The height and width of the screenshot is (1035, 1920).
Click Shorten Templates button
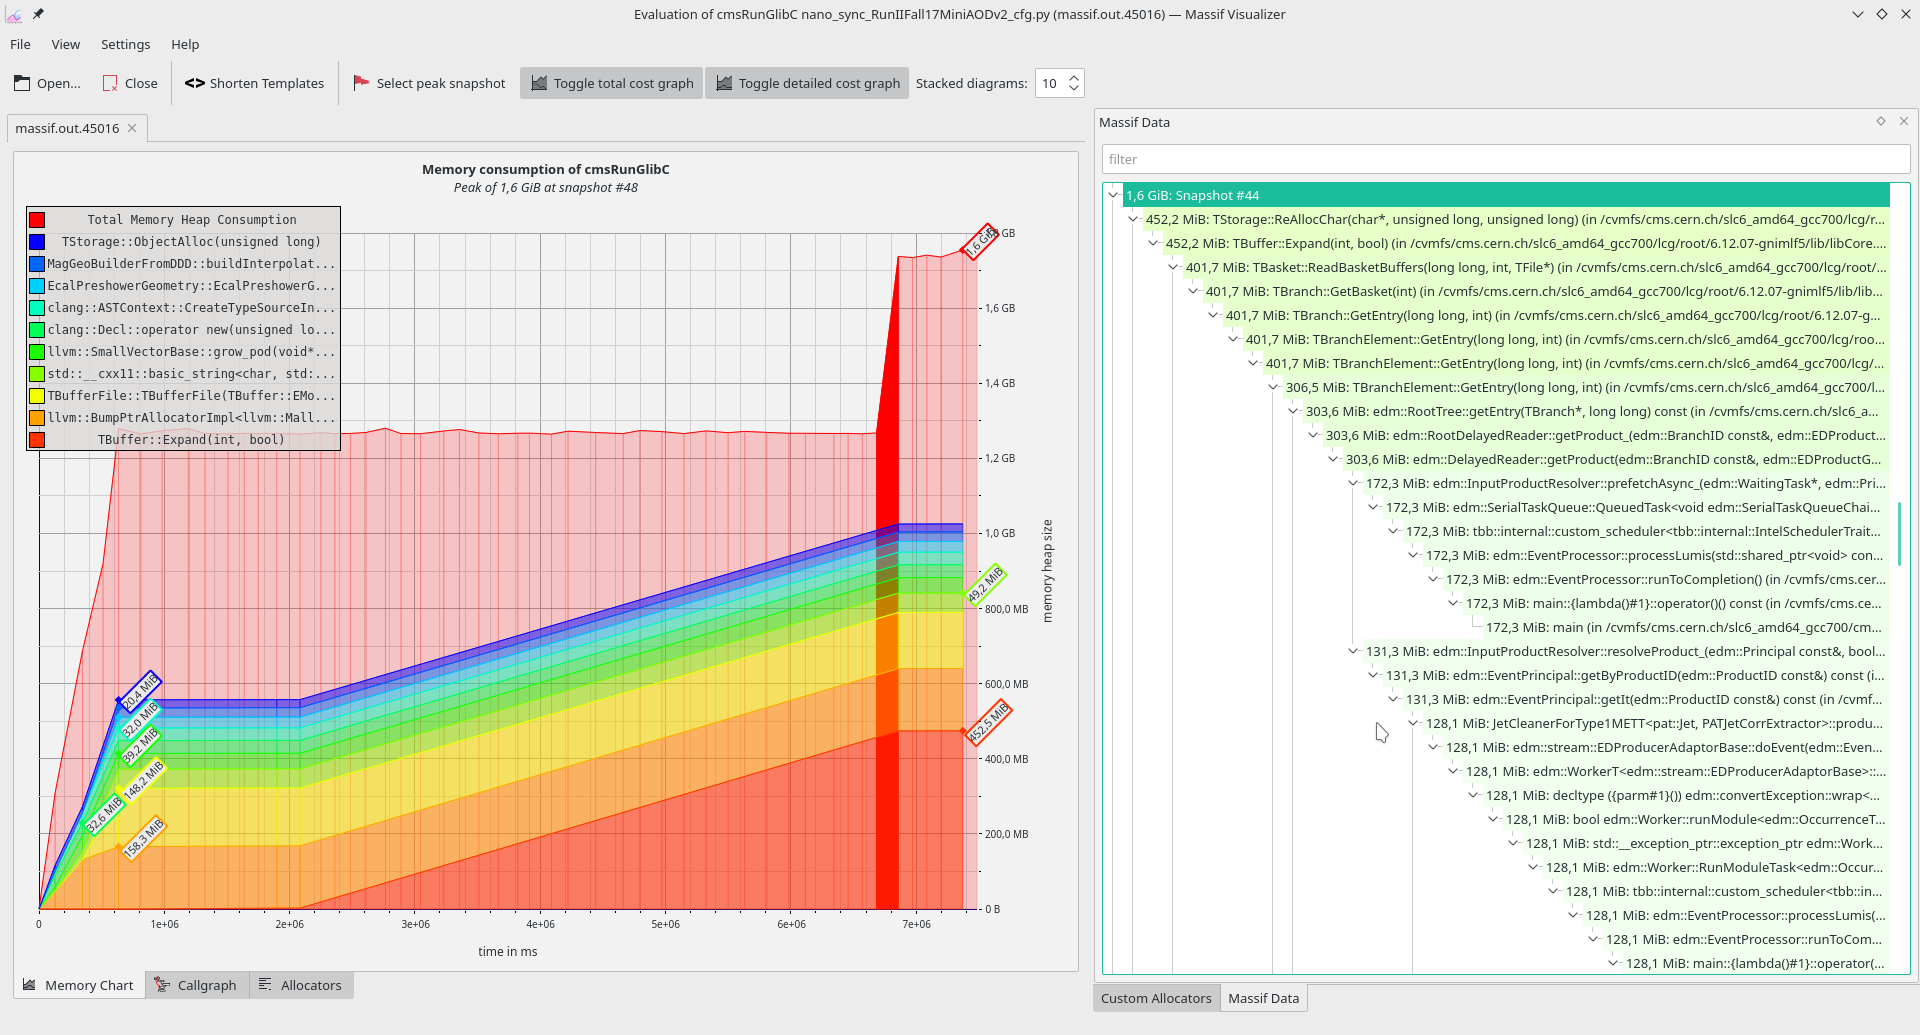pyautogui.click(x=254, y=83)
